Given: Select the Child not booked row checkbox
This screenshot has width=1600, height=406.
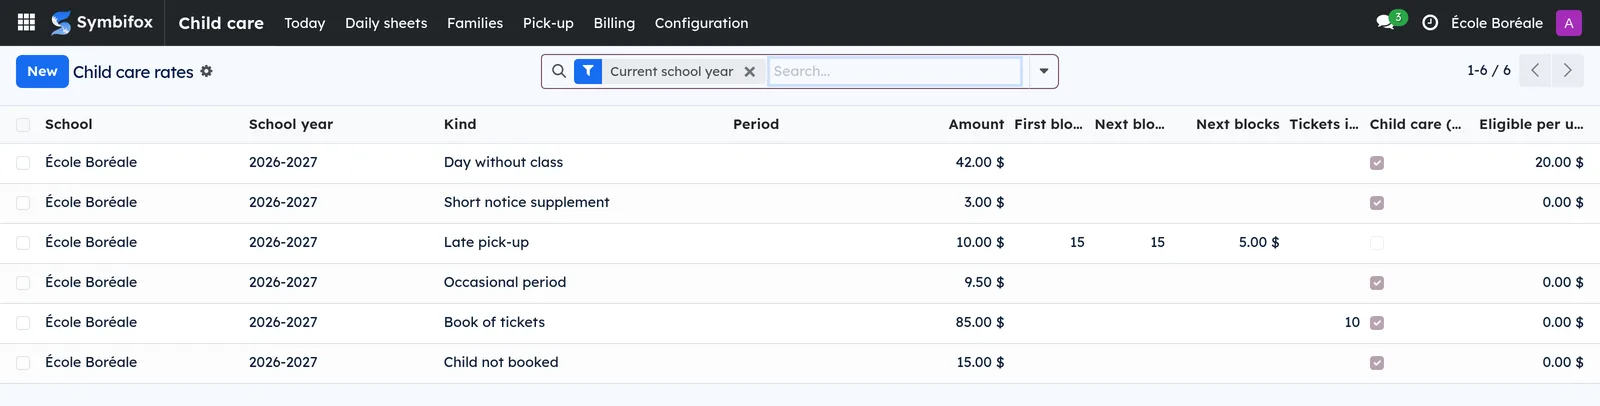Looking at the screenshot, I should point(23,362).
